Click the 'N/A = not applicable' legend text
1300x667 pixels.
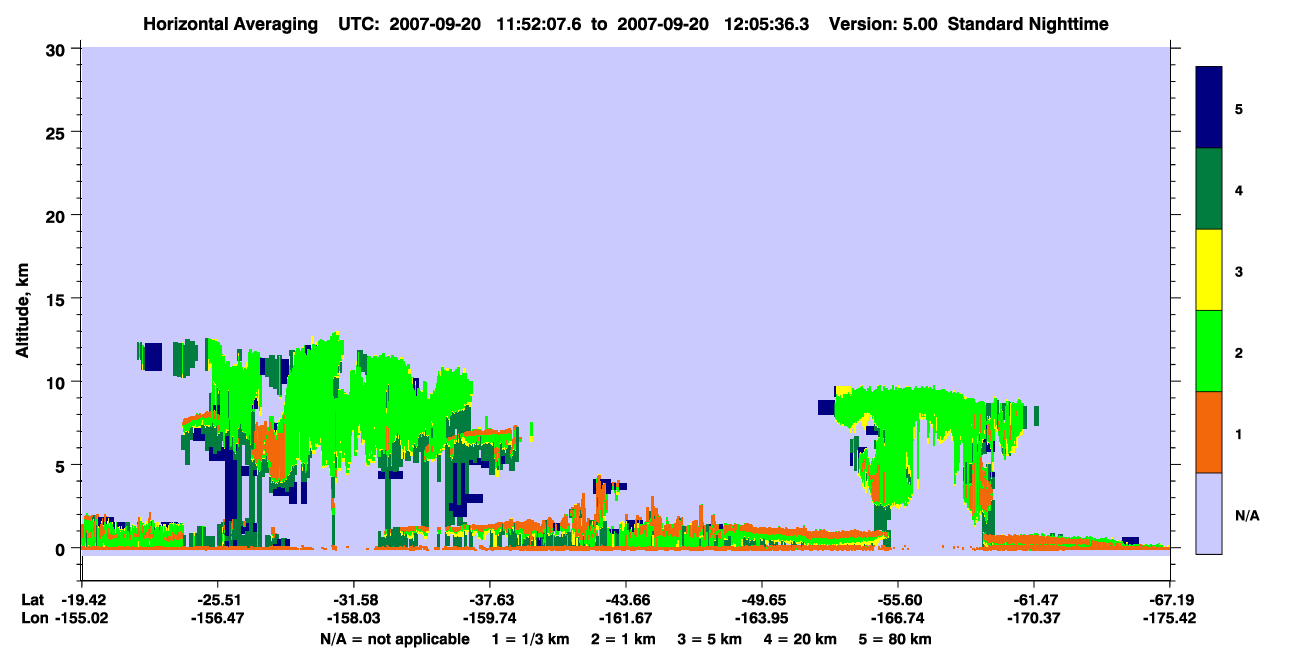click(395, 639)
